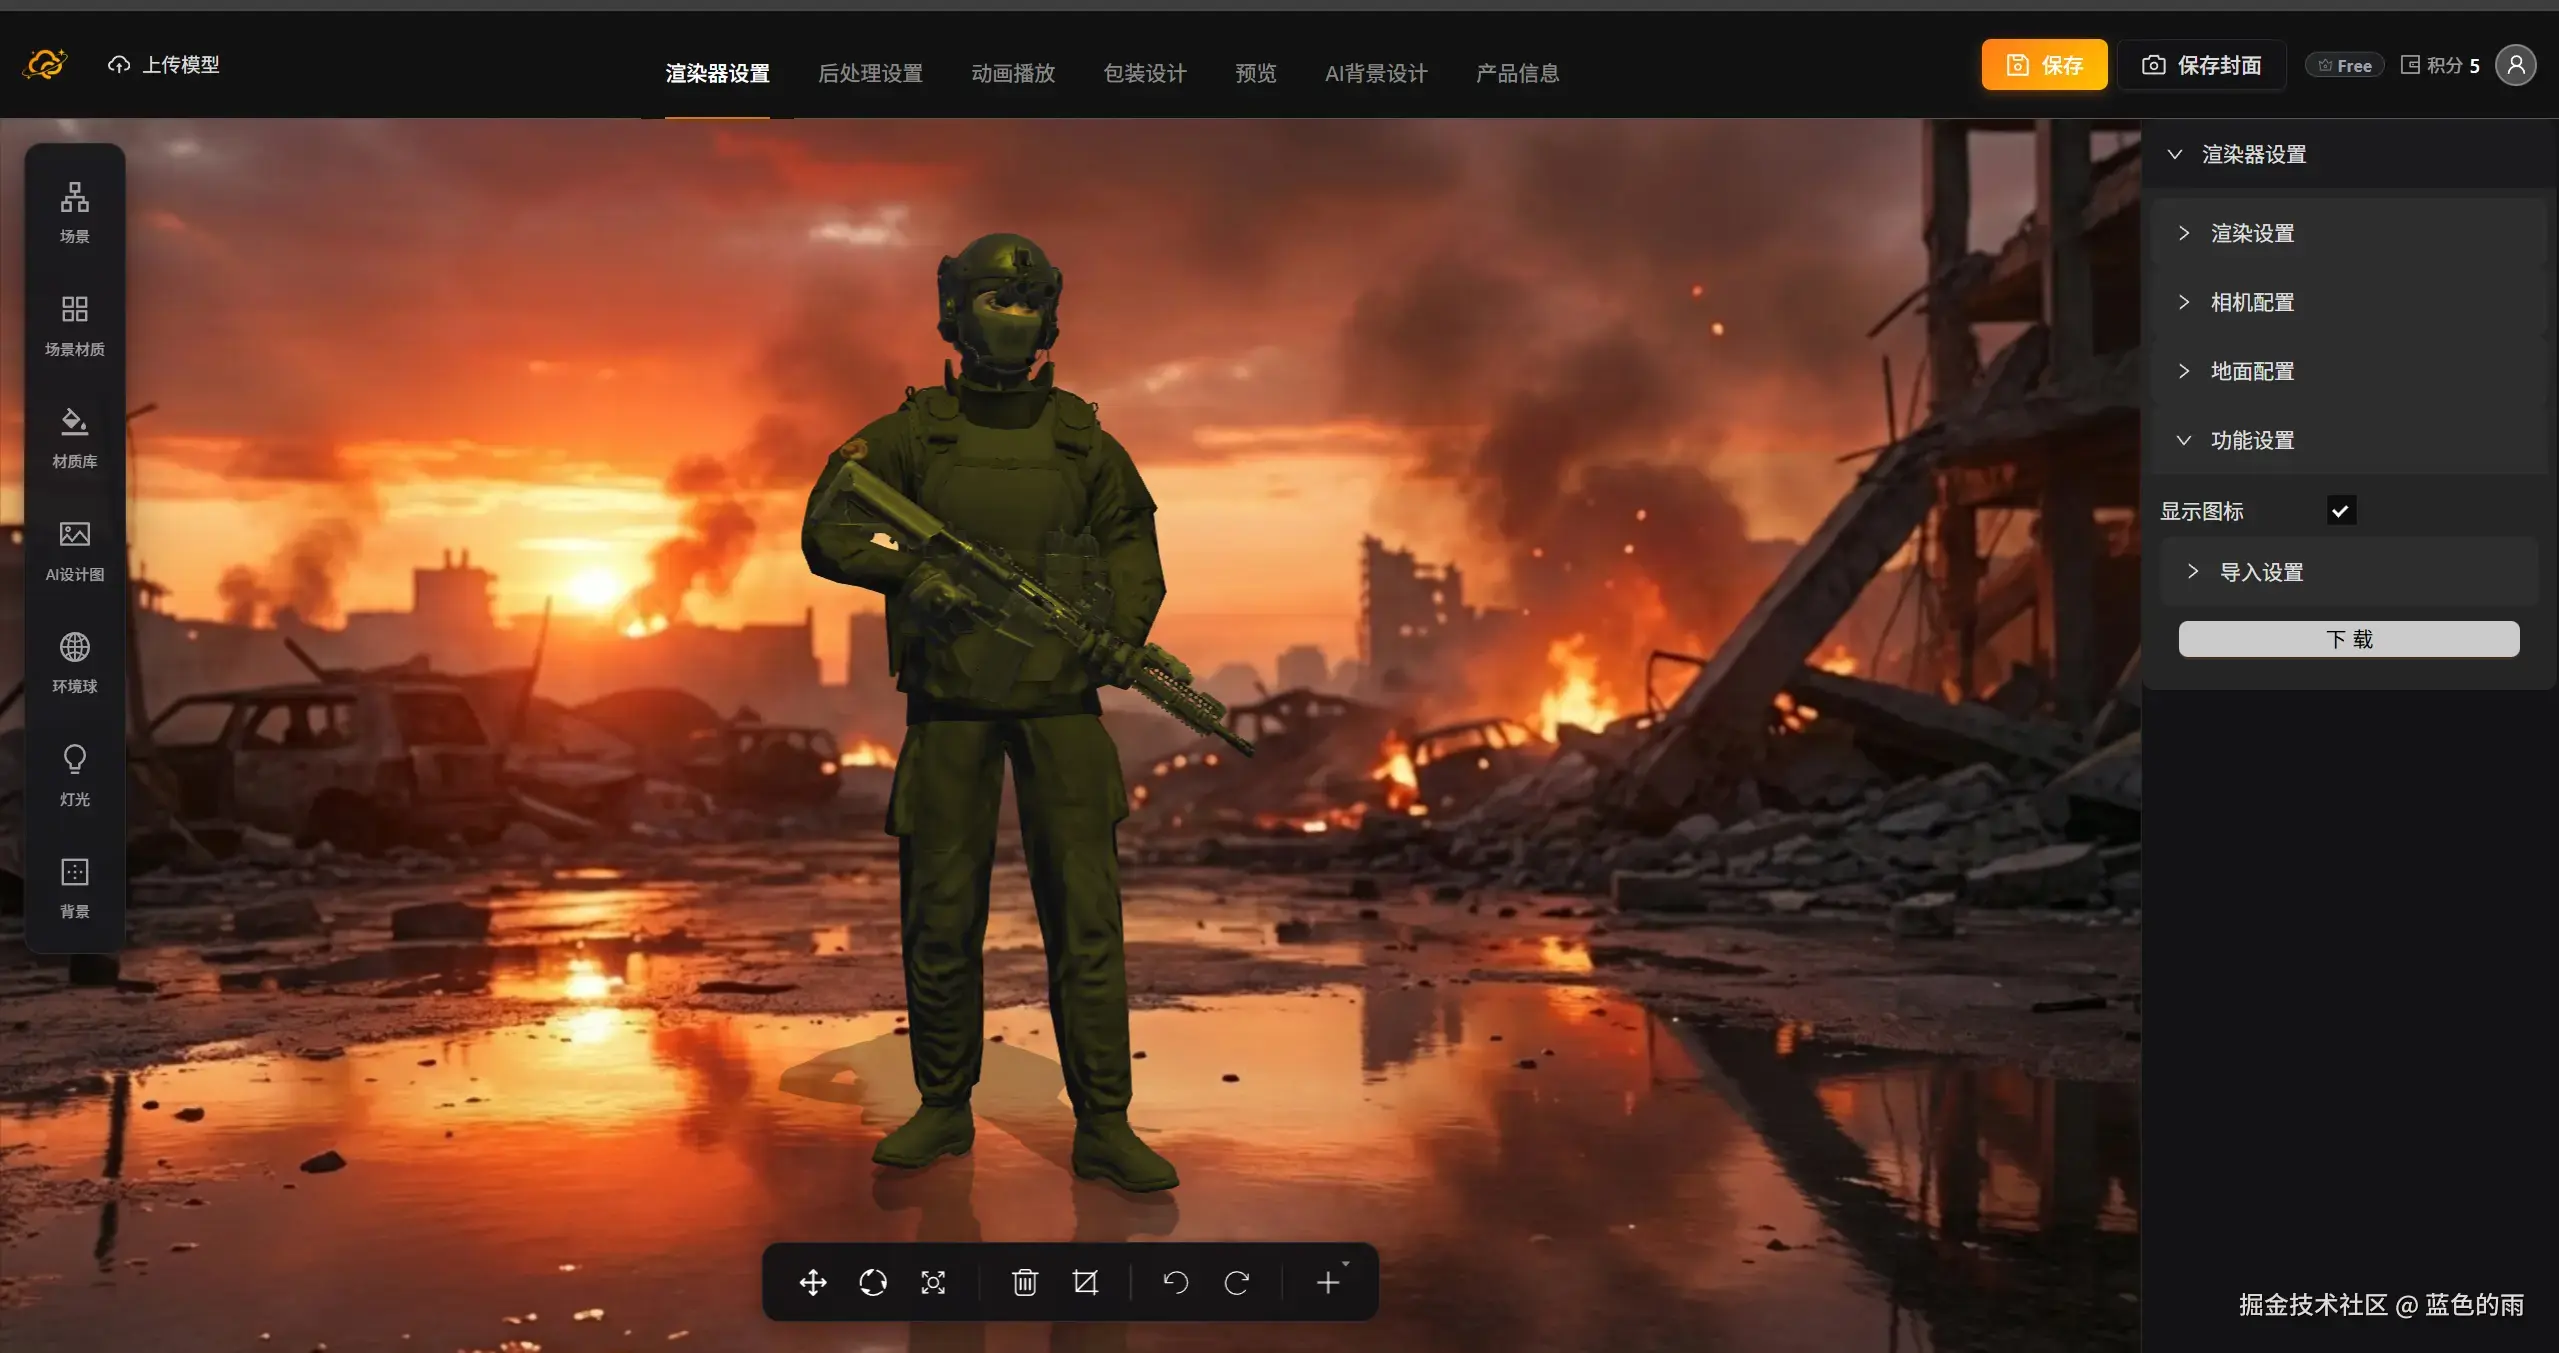Screen dimensions: 2559x1353
Task: Select the crop tool in the bottom toolbar
Action: coord(1086,1282)
